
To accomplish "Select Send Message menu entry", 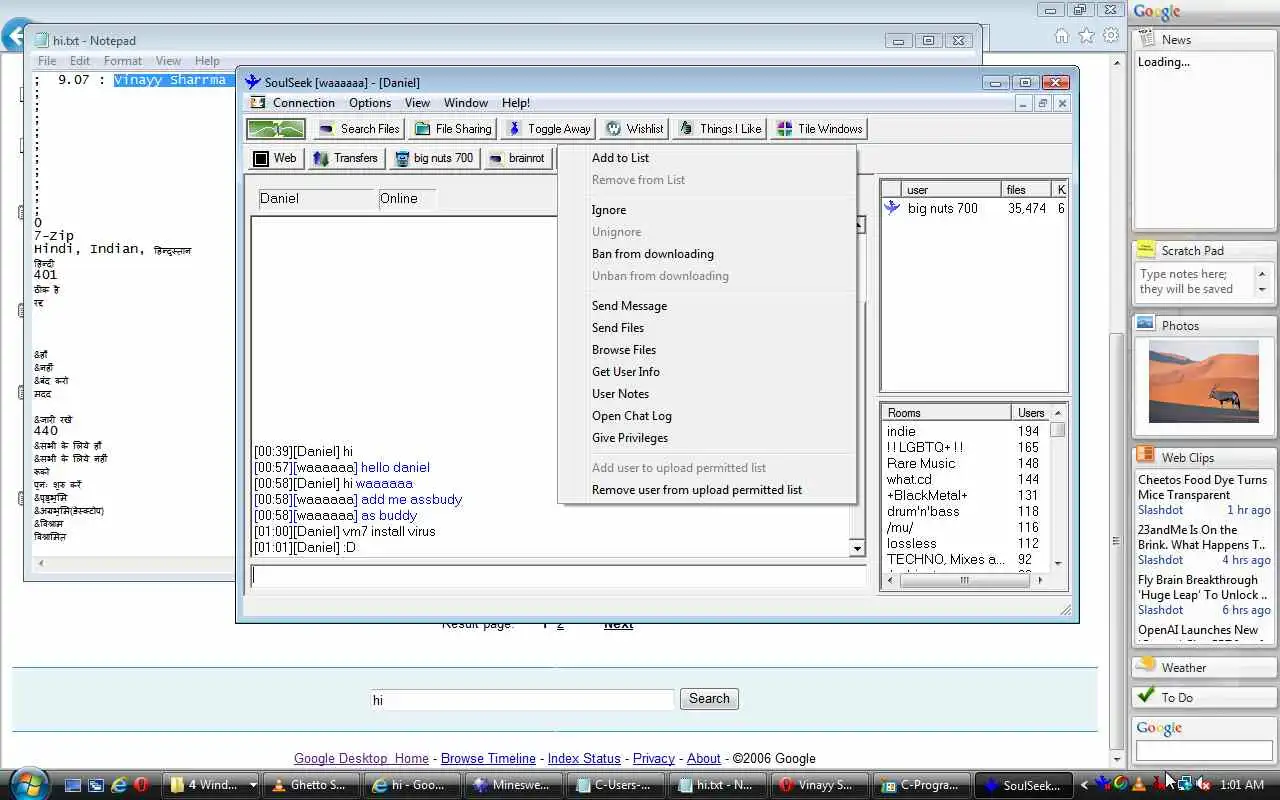I will point(629,306).
